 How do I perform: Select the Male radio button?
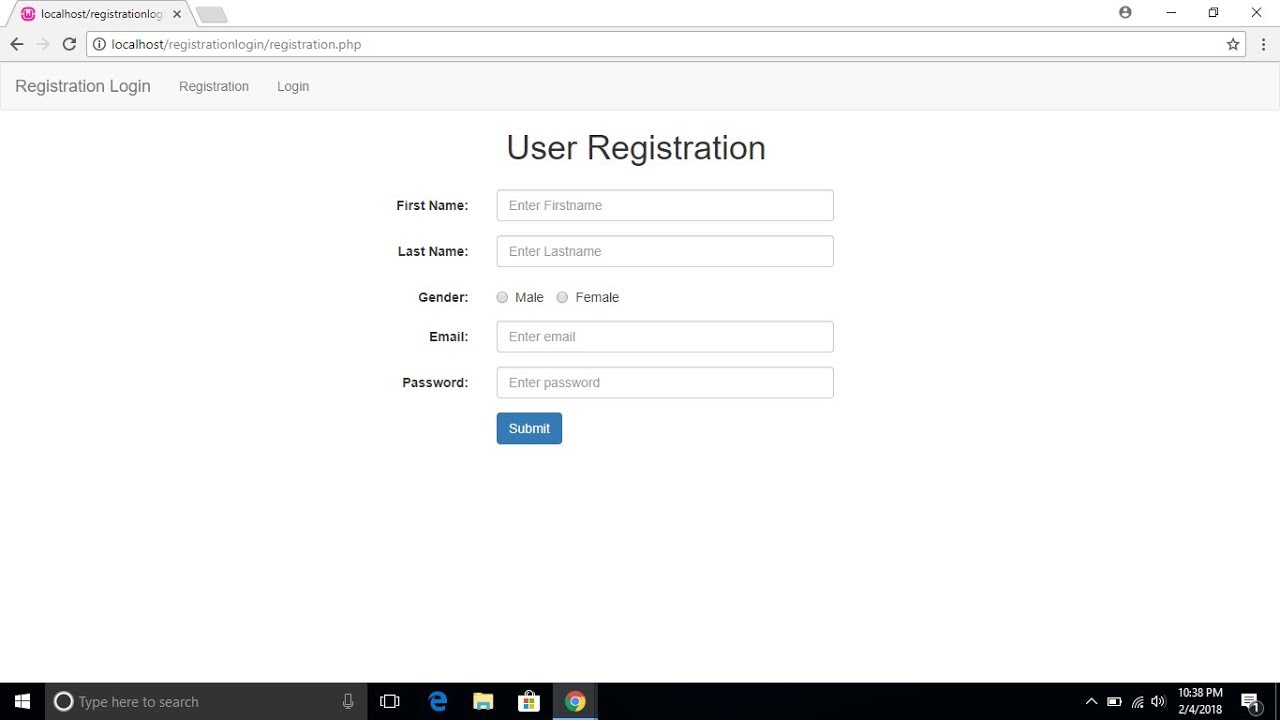point(502,297)
